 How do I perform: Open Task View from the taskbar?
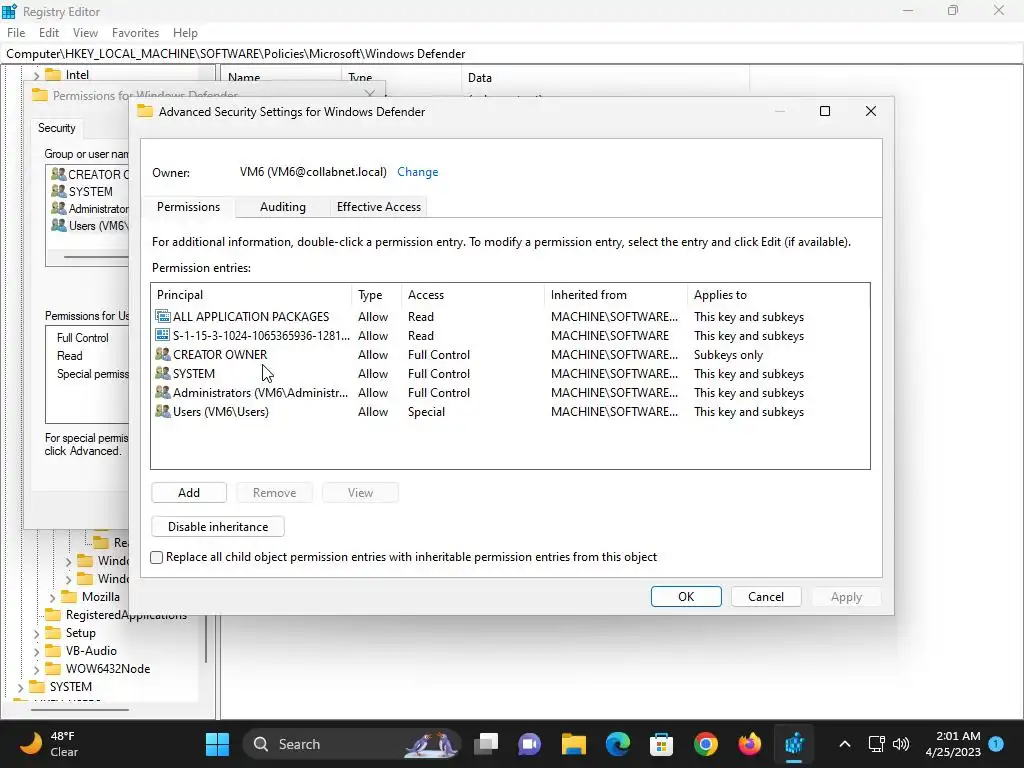coord(486,744)
